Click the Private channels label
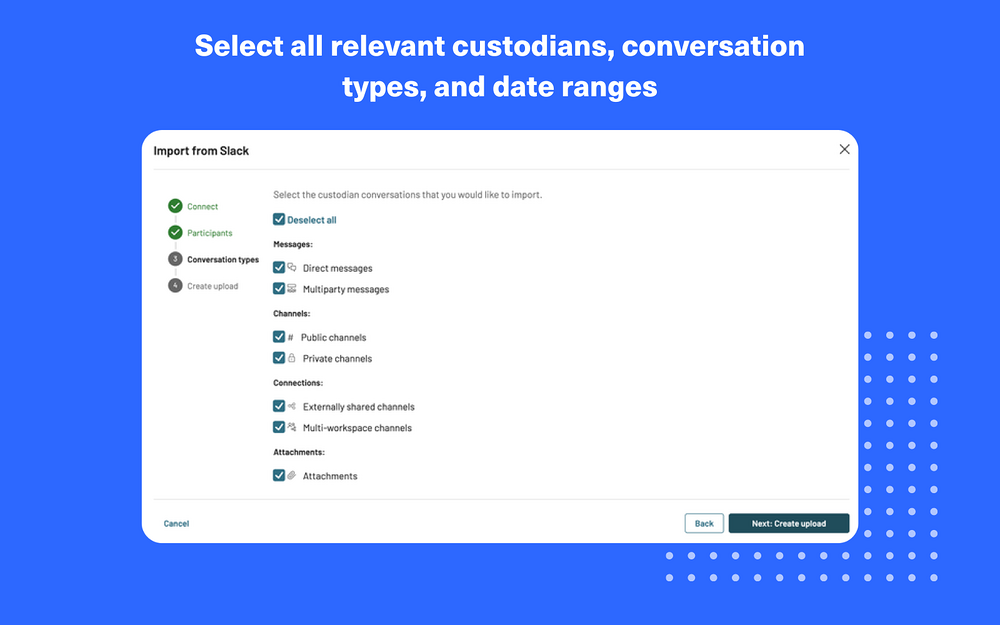Screen dimensions: 1000x625 coord(337,358)
